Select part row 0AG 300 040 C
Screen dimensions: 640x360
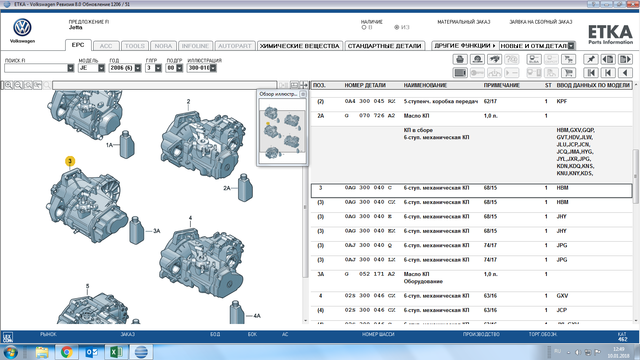[x=471, y=191]
